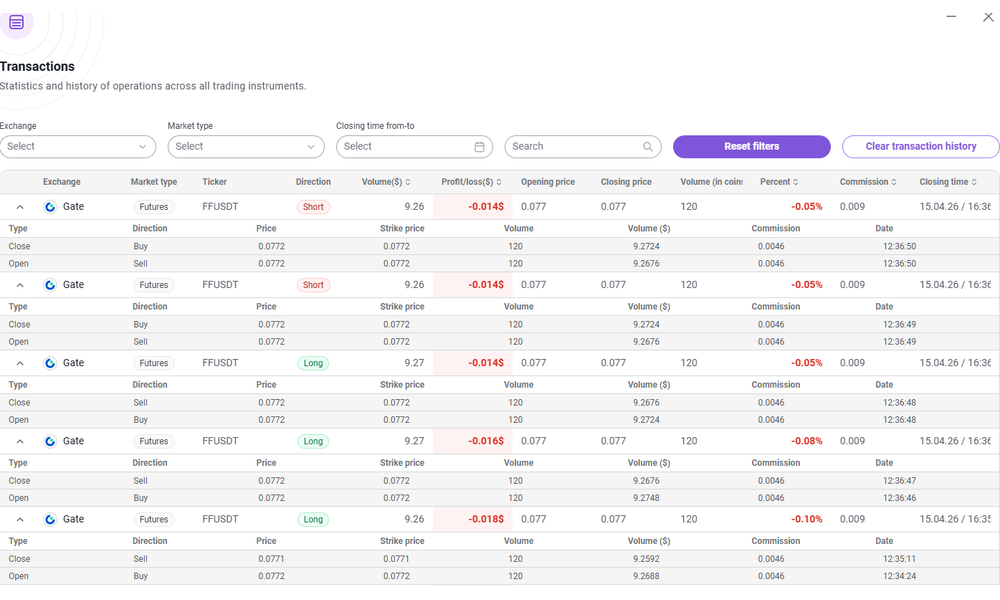The image size is (1000, 600).
Task: Open the Exchange filter dropdown
Action: [78, 147]
